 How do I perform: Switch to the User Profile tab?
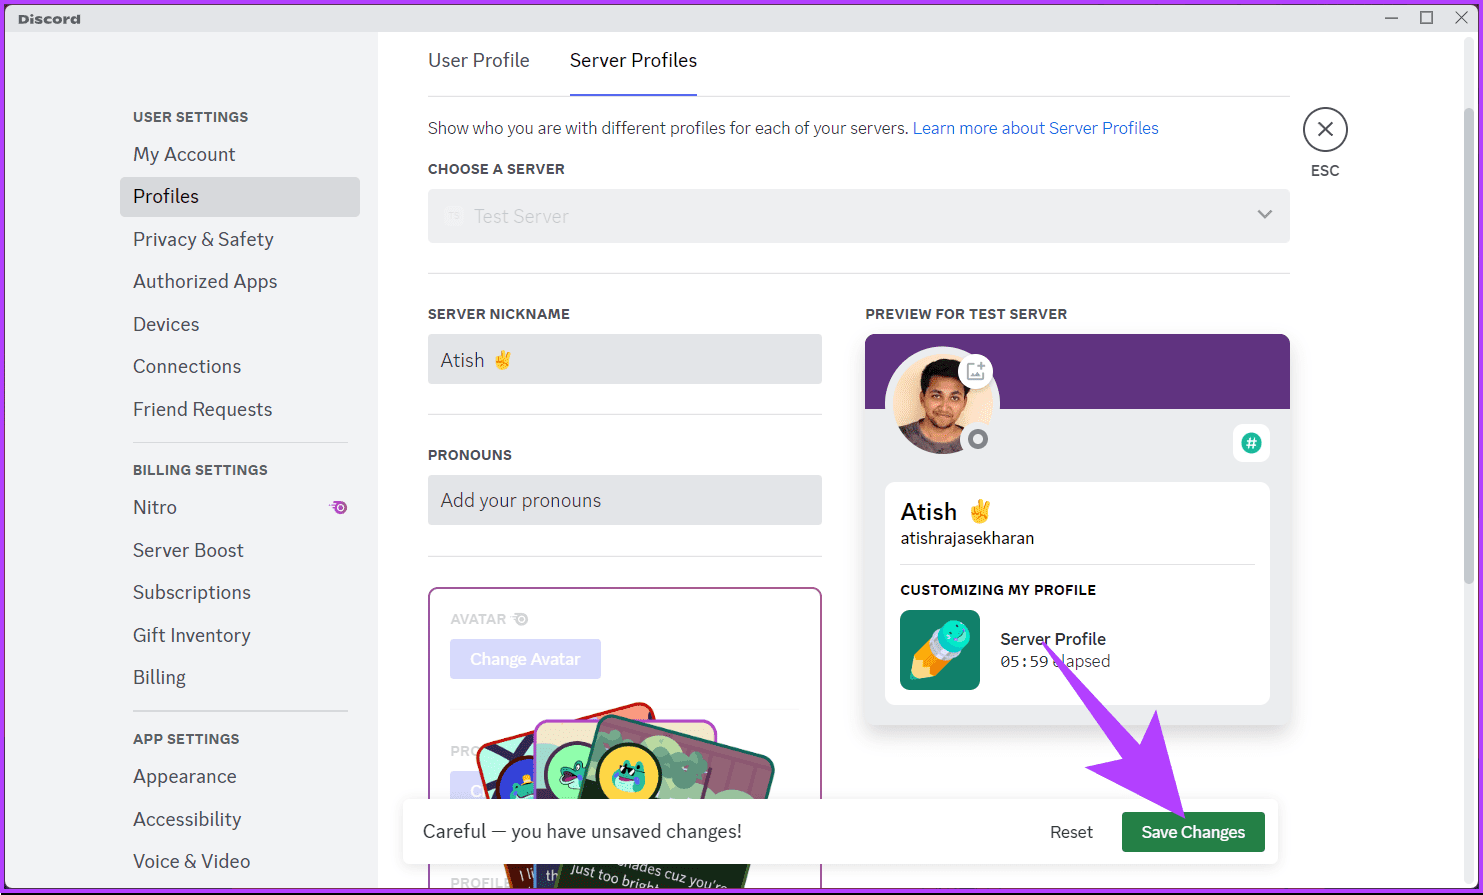(479, 60)
